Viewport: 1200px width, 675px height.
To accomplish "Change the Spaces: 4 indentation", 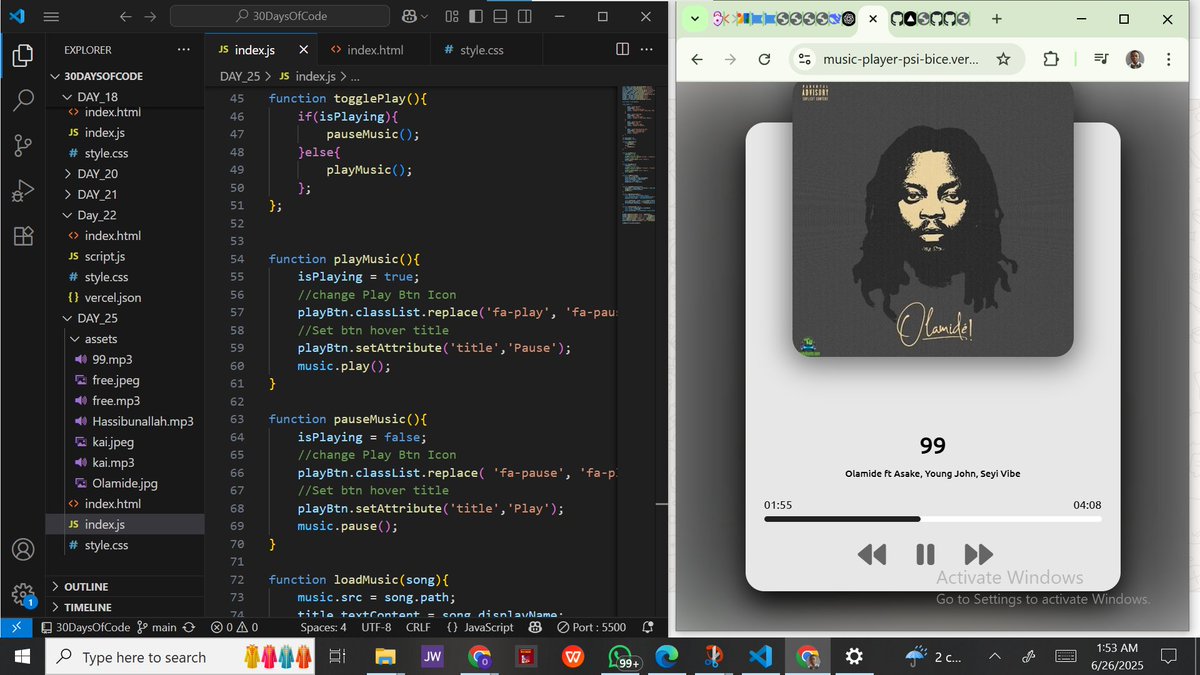I will click(x=323, y=627).
